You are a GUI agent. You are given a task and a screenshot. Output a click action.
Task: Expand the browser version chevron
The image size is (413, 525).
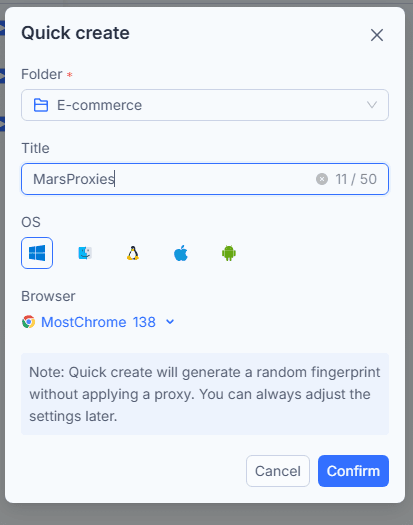click(x=170, y=322)
